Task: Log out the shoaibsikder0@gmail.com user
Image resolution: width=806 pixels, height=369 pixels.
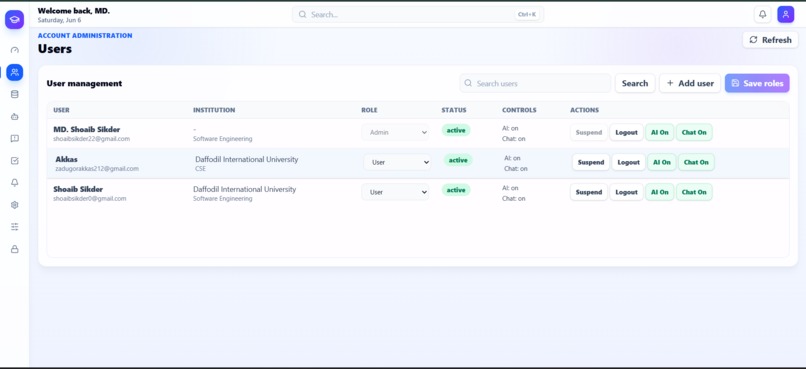Action: pos(626,192)
